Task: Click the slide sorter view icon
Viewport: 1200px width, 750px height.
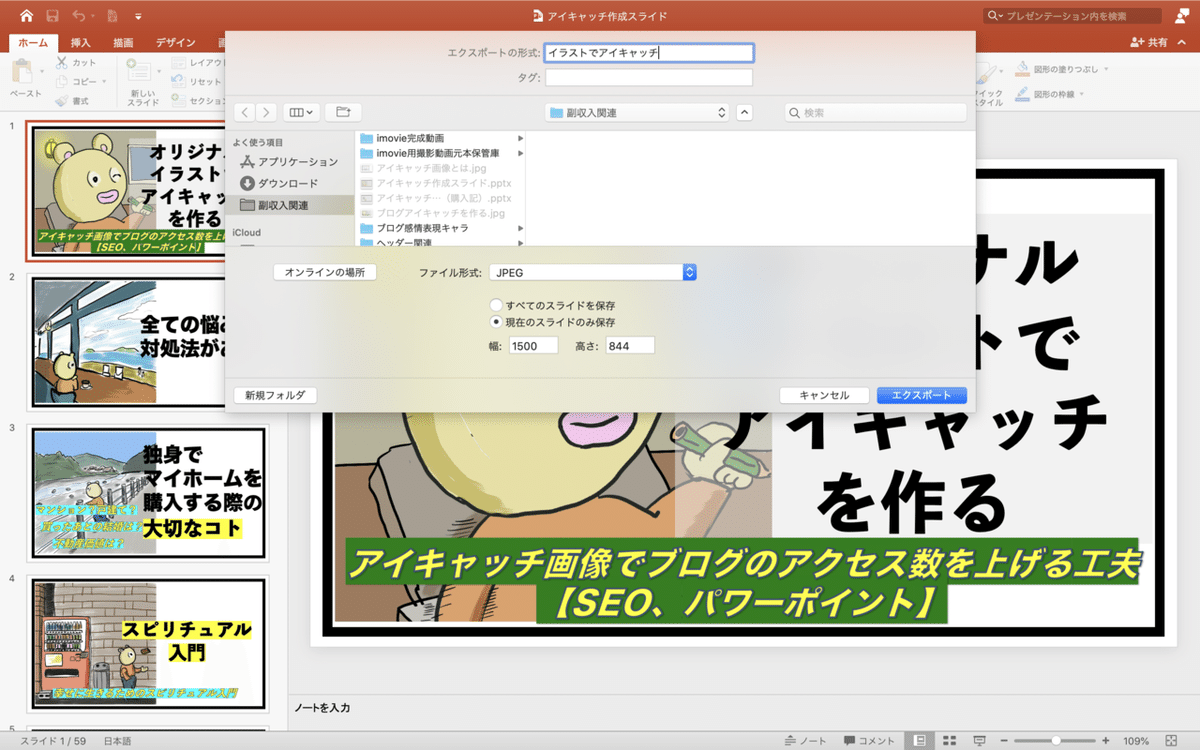Action: pos(949,738)
